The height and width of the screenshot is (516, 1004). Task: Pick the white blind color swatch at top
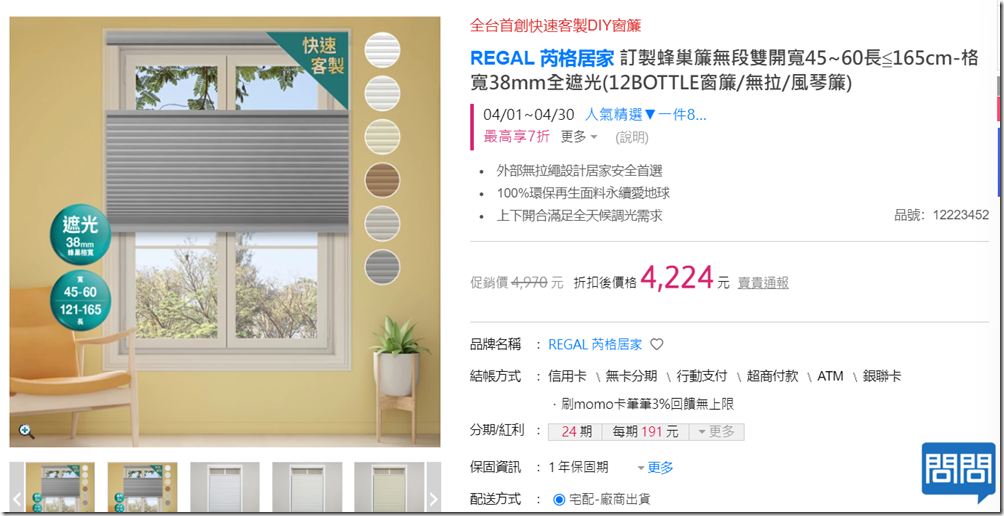click(x=382, y=50)
